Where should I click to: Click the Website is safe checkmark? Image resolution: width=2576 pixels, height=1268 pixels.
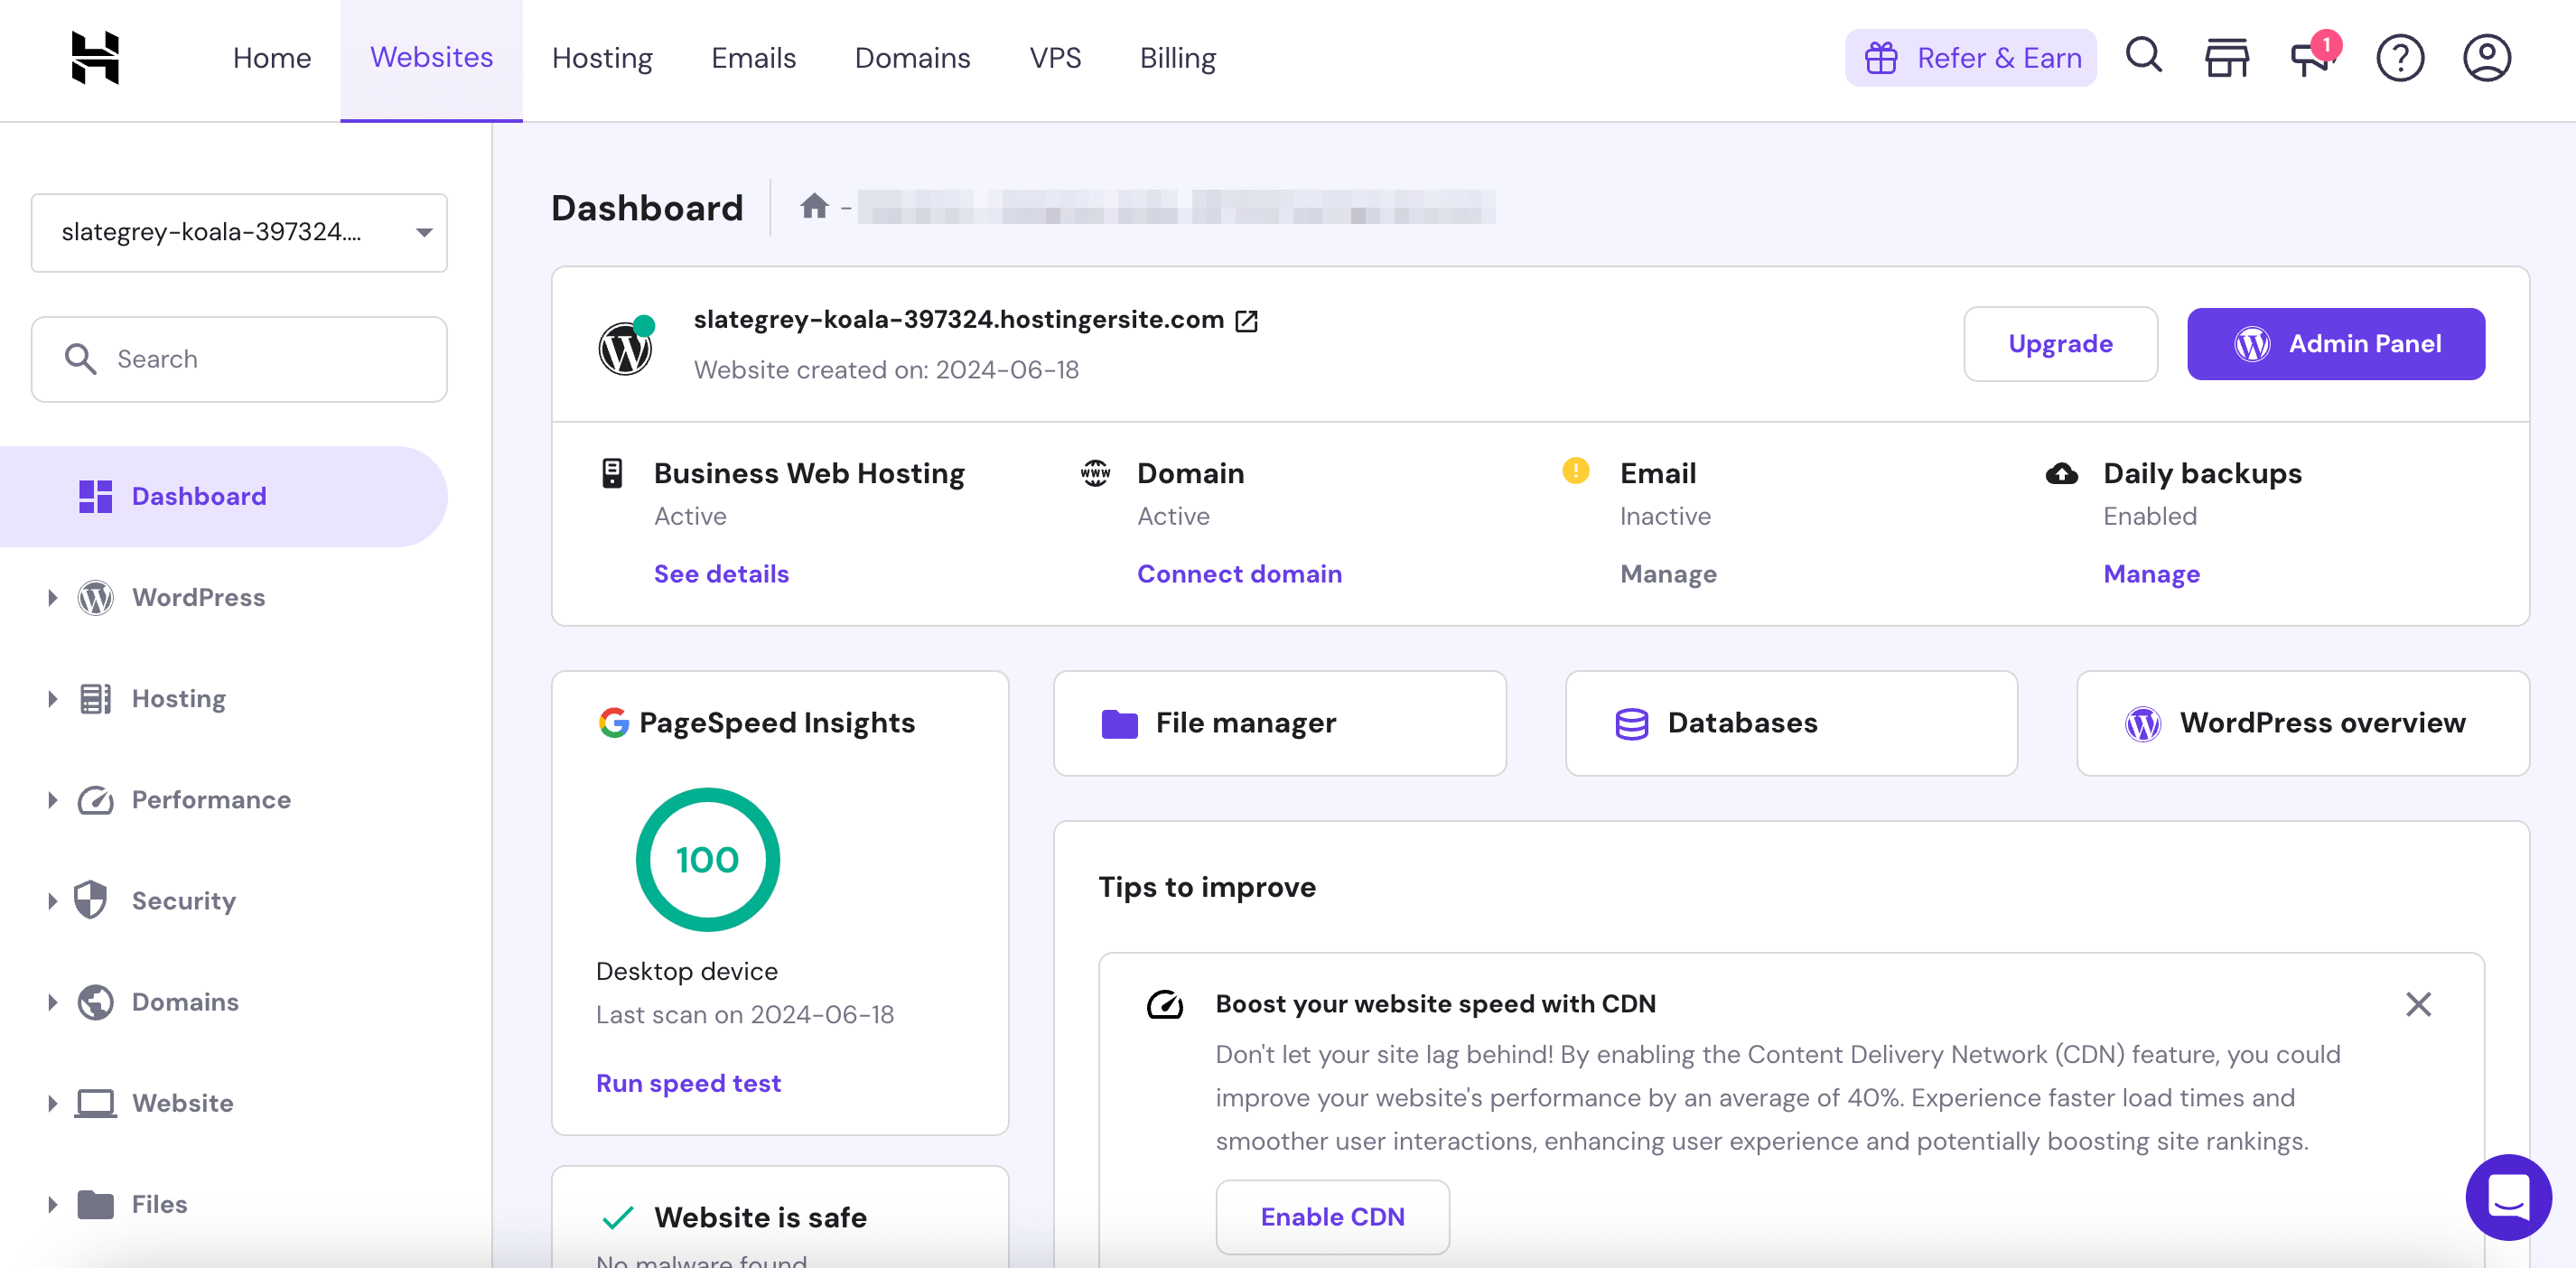point(618,1217)
